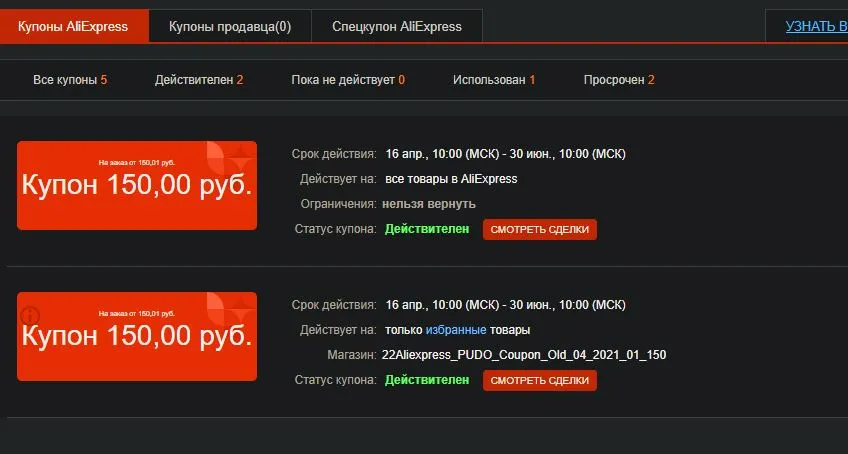Click text 'все товары в AliExpress'
The image size is (848, 454).
[x=451, y=179]
